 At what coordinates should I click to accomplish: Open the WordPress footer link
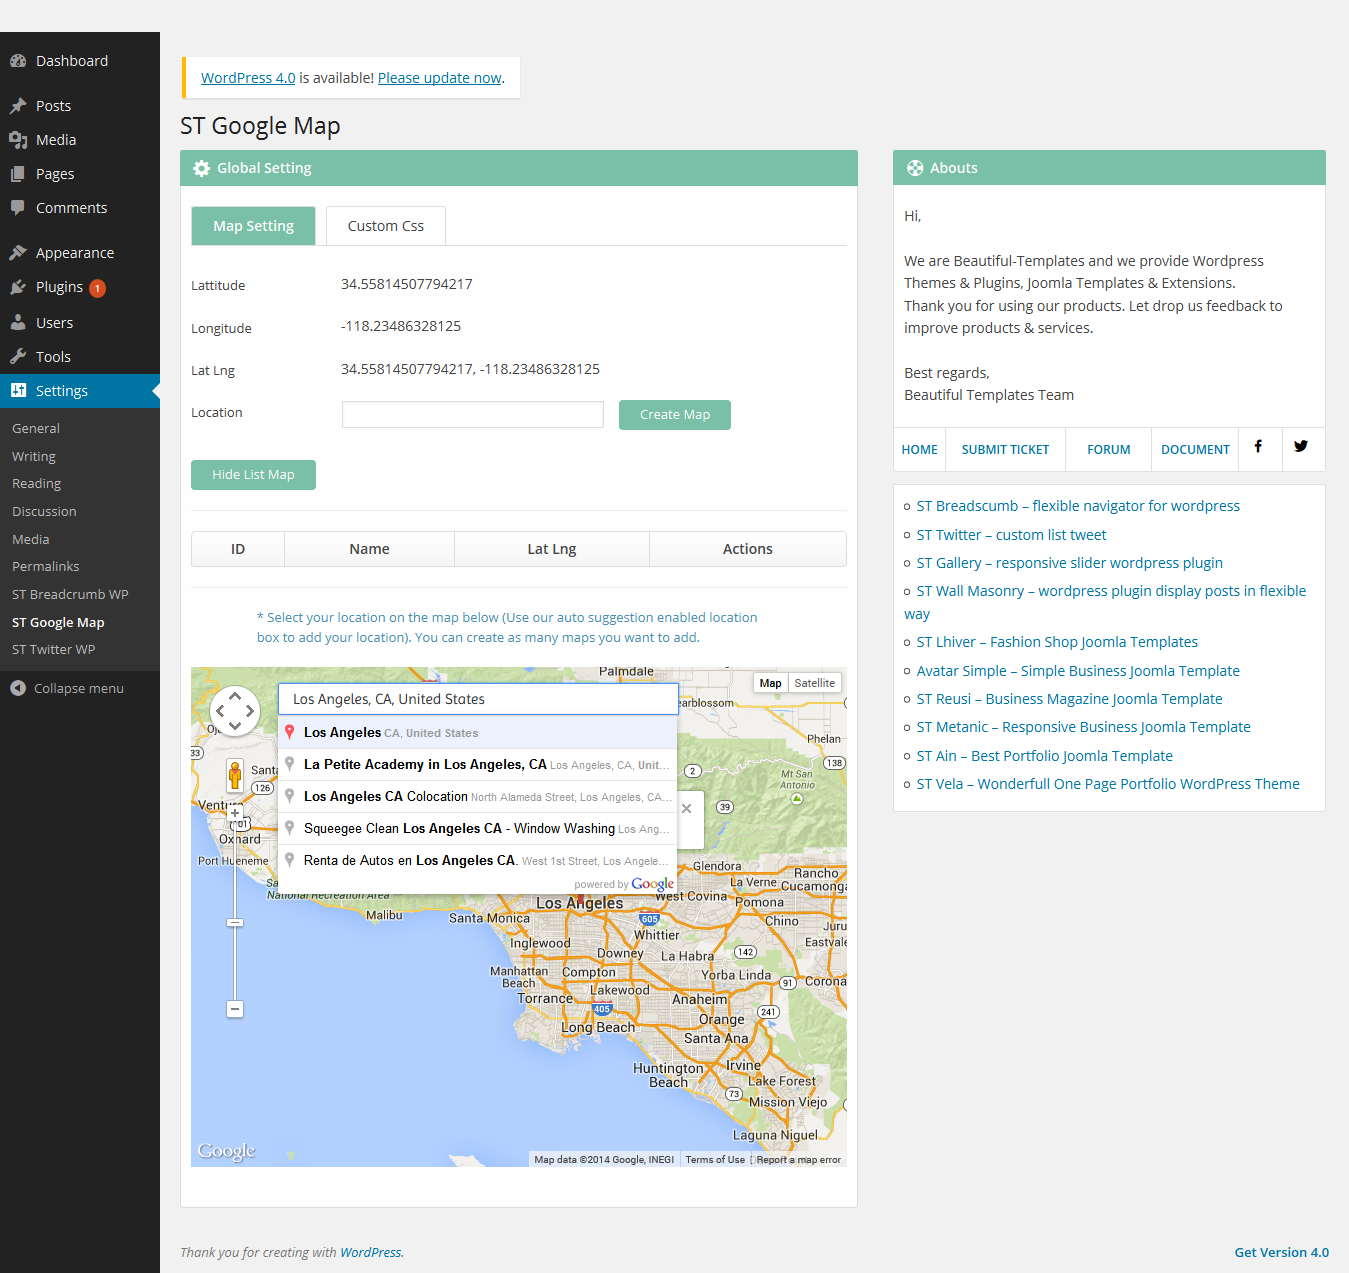coord(371,1252)
